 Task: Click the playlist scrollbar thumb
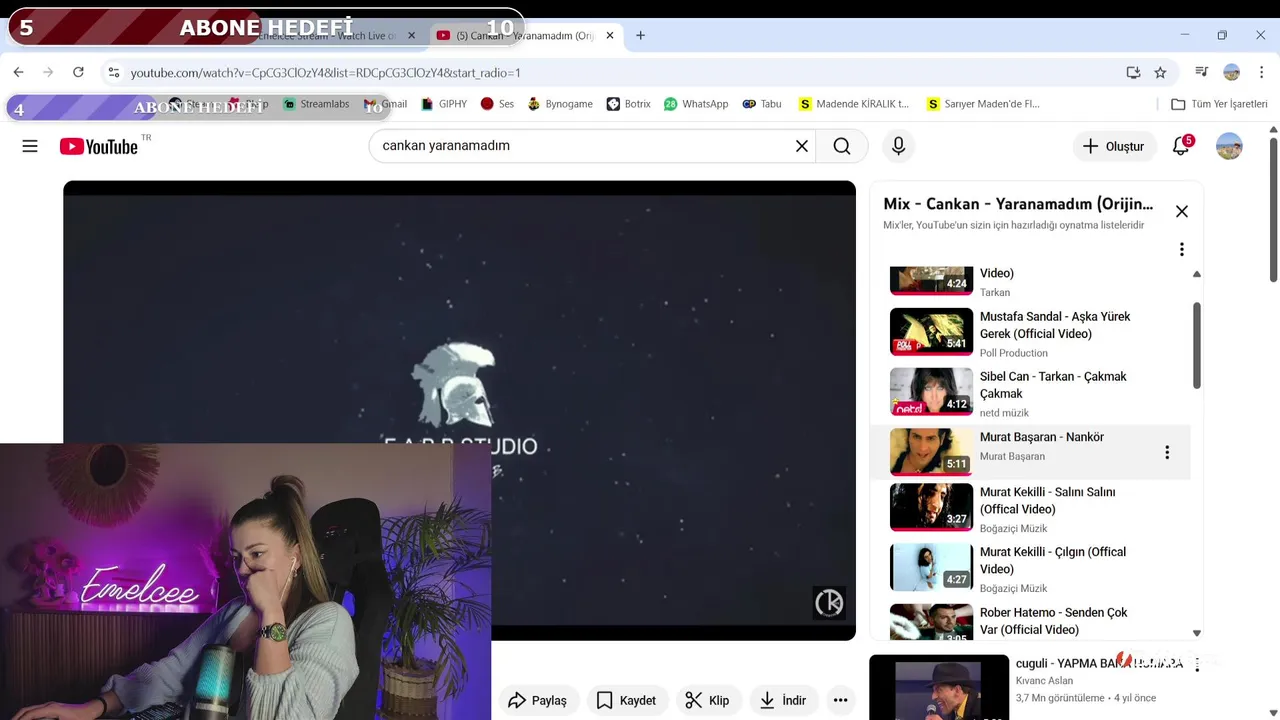[1196, 345]
